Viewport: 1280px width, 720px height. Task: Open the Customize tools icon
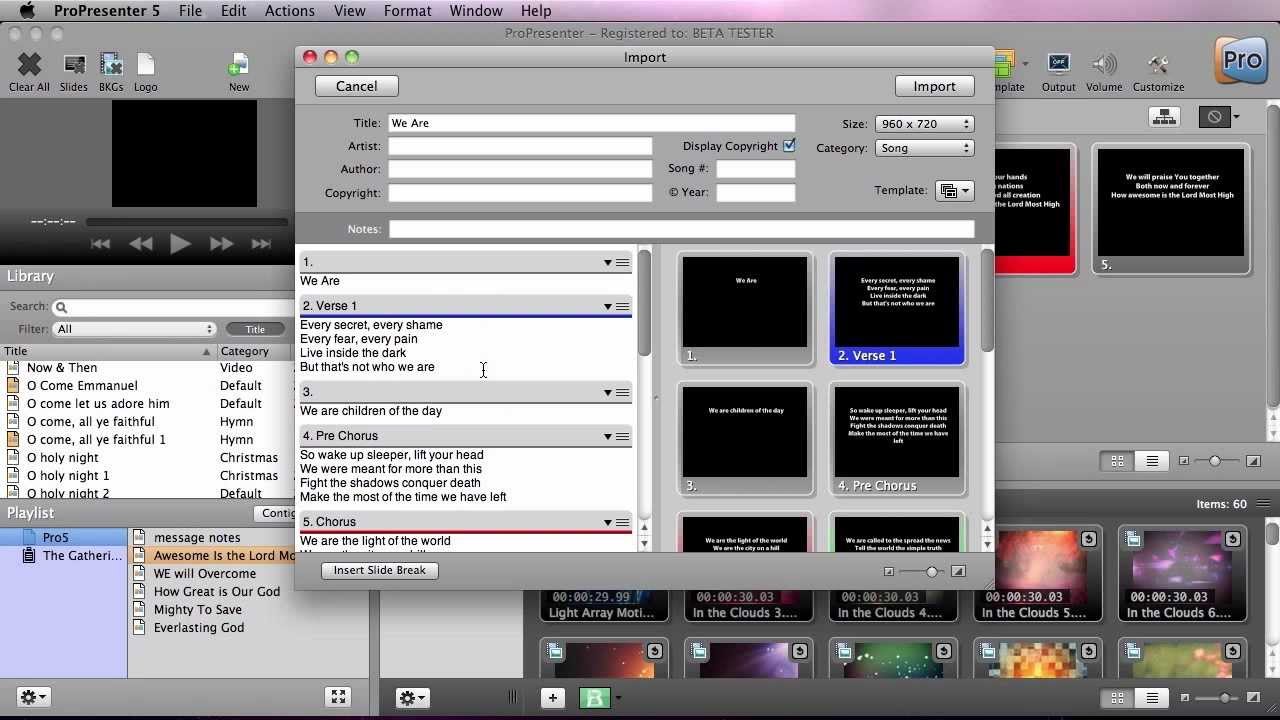tap(1158, 66)
